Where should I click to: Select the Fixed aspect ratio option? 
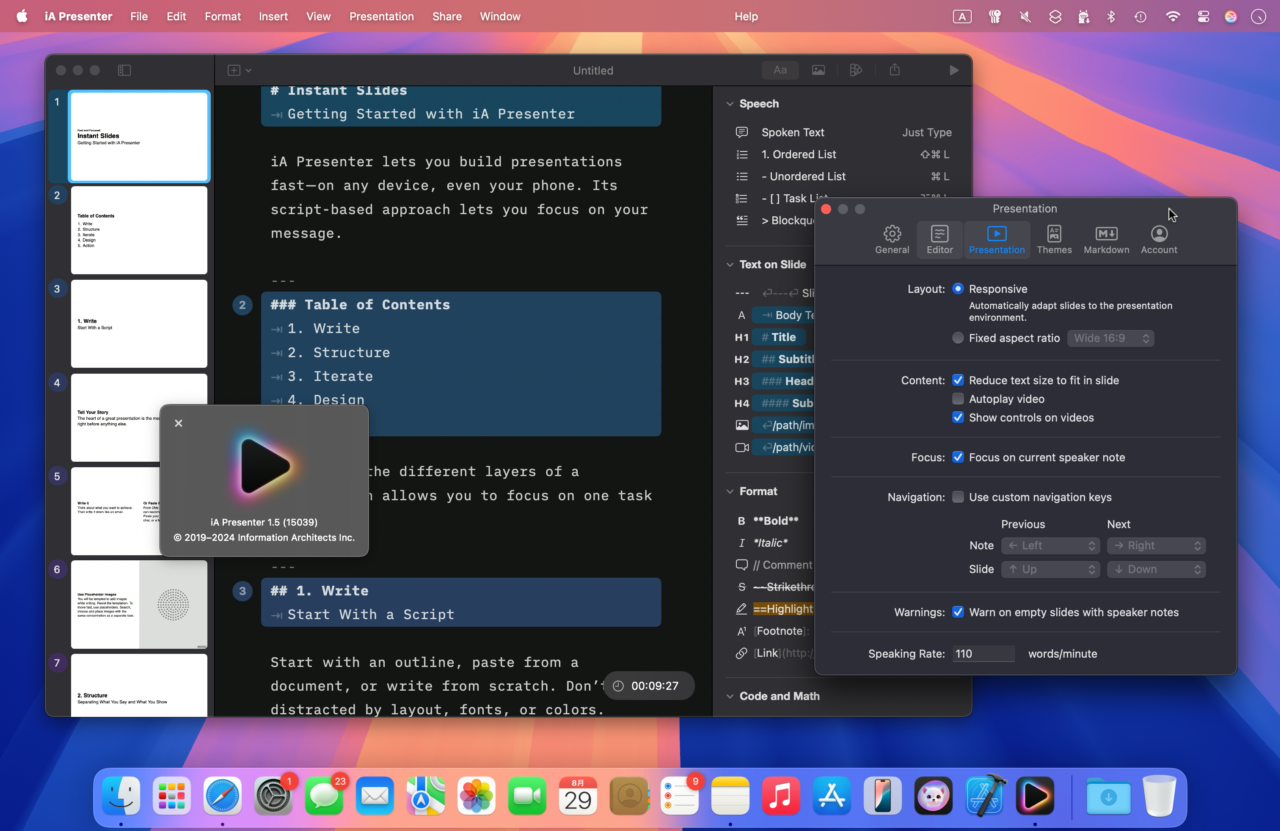[x=957, y=338]
